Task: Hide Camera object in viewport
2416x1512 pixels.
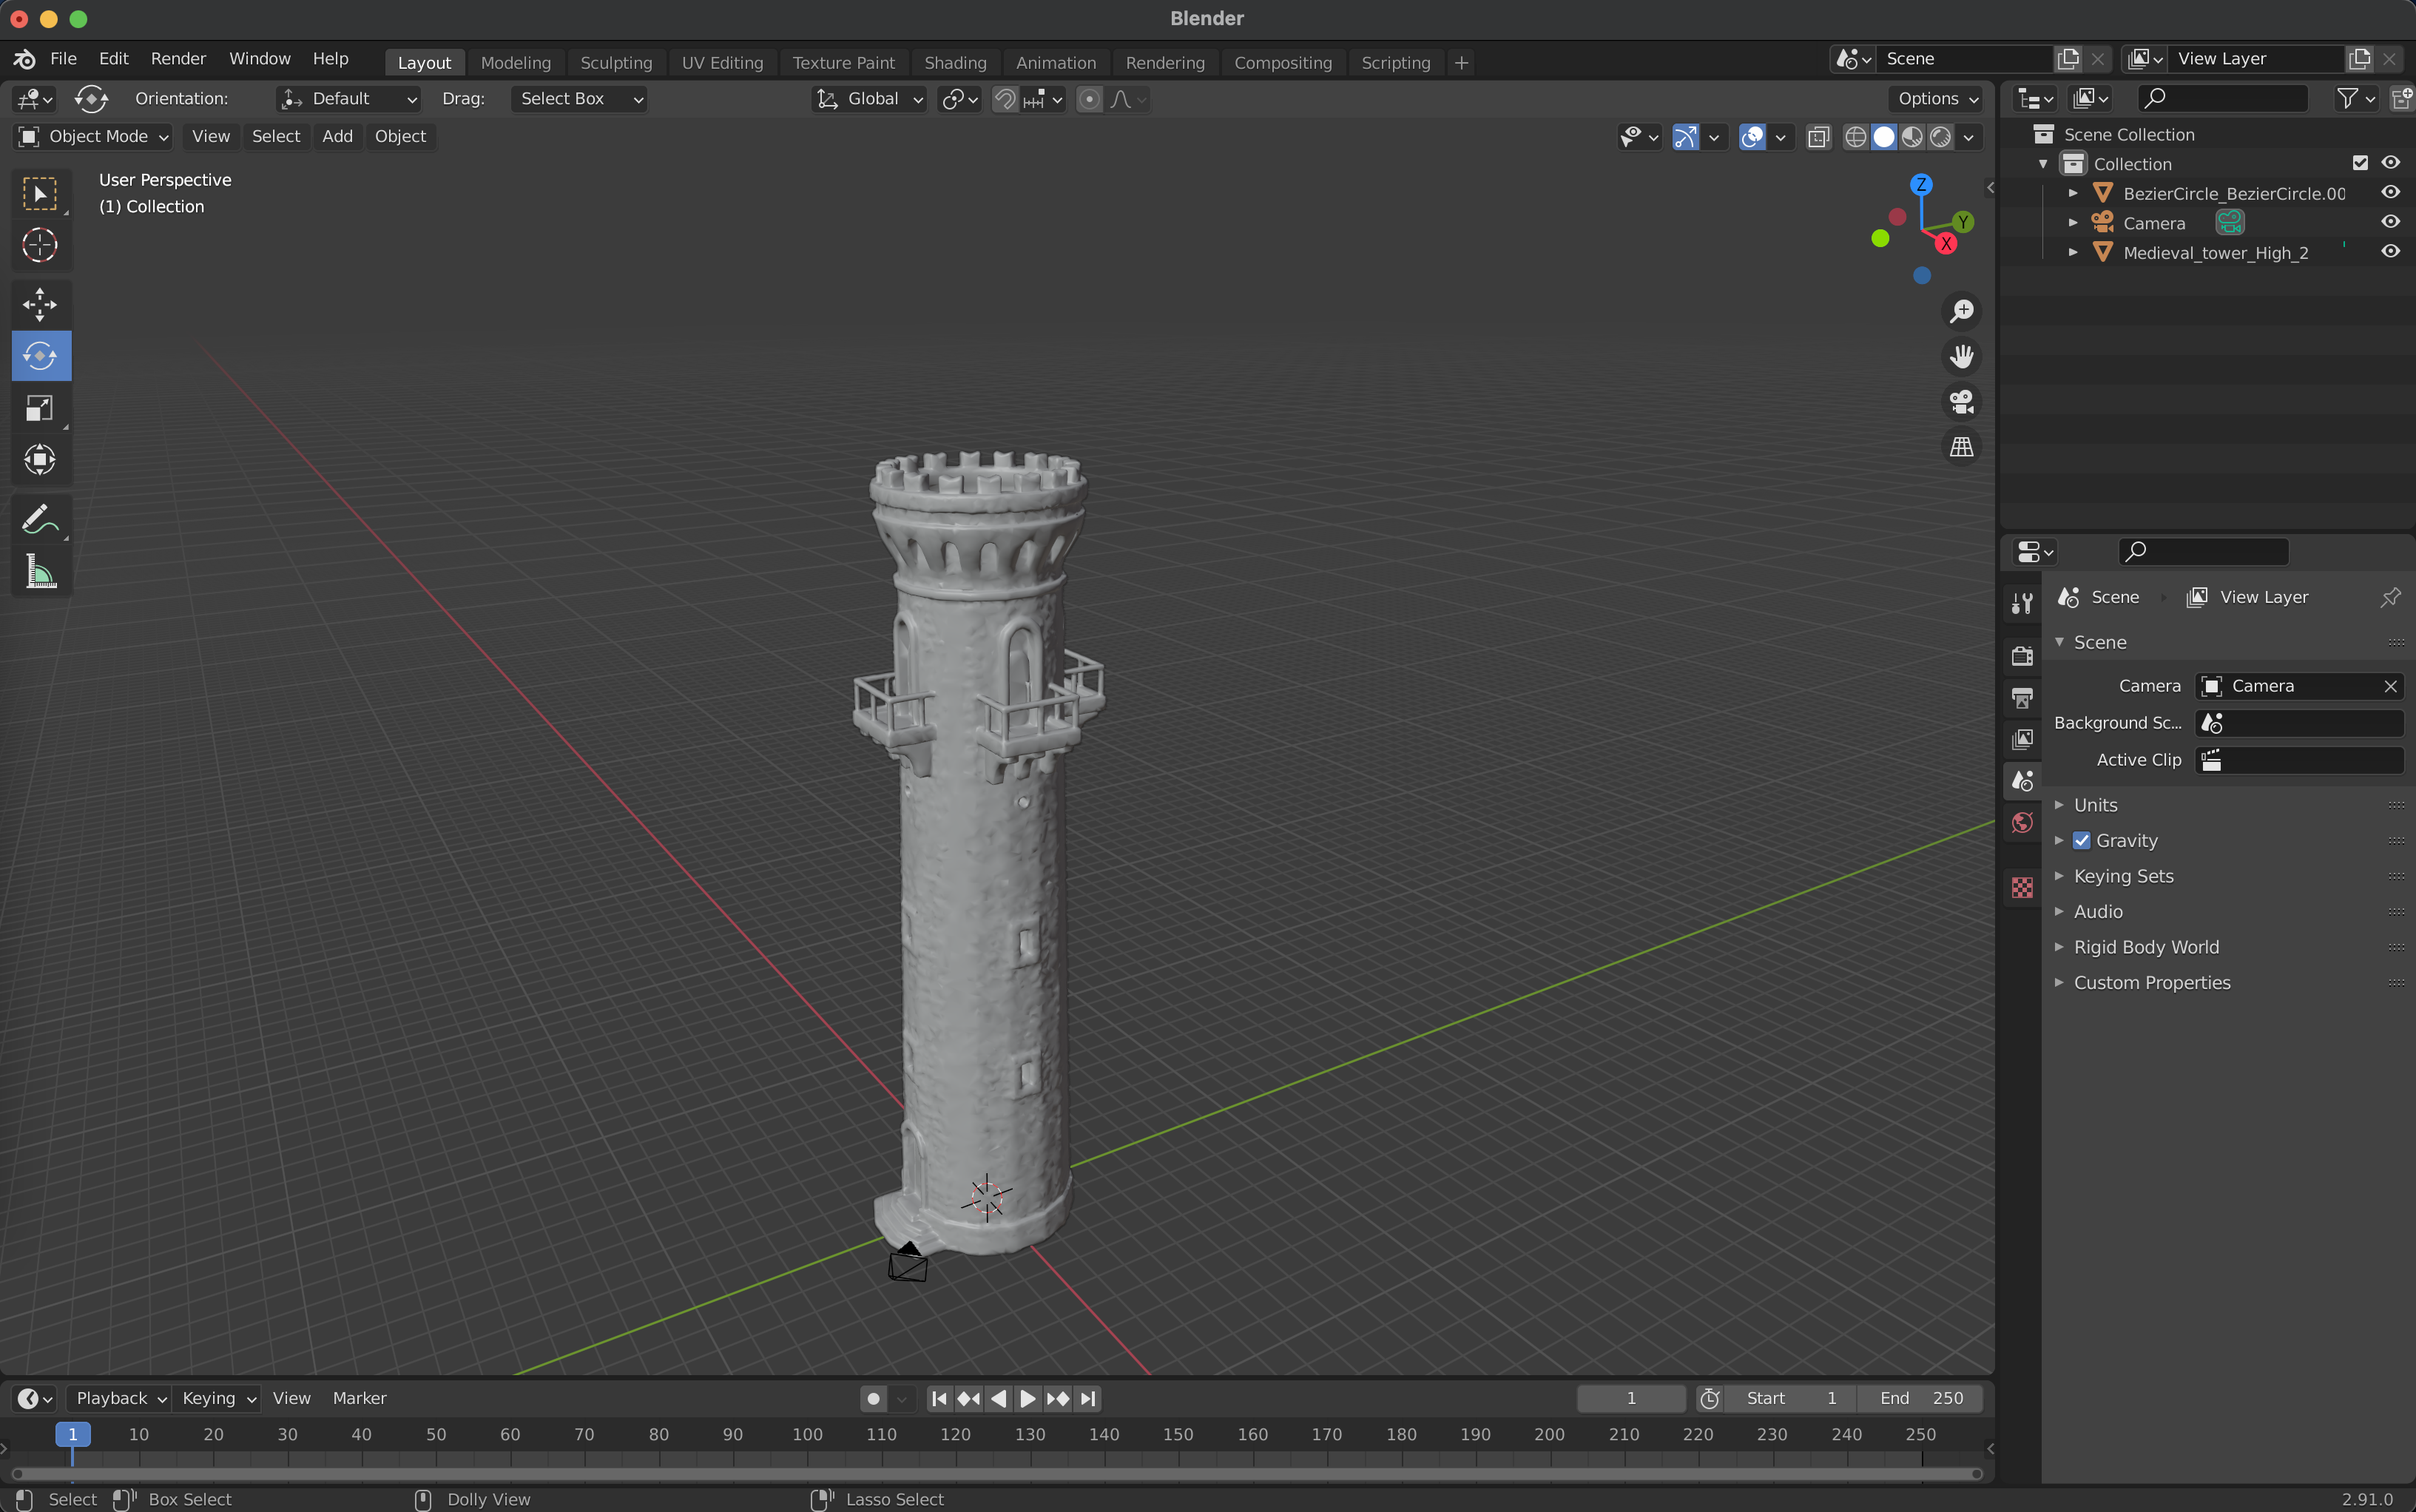Action: [2390, 222]
